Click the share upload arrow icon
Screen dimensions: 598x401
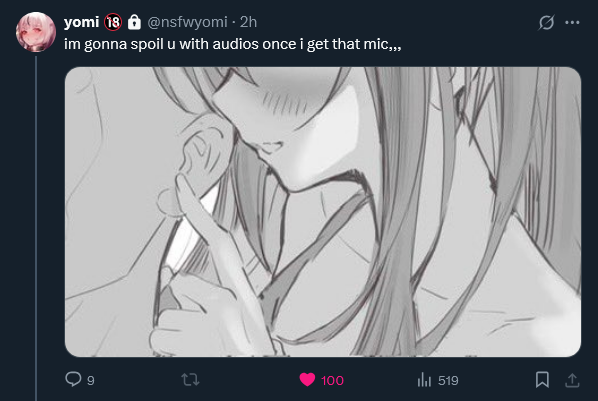(572, 380)
